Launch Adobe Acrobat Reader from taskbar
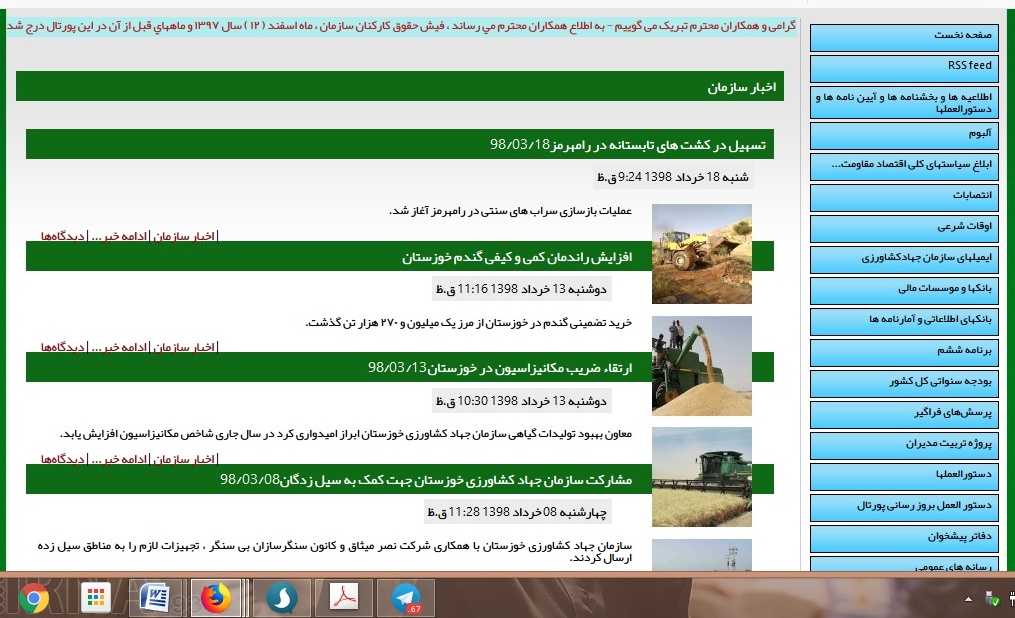The height and width of the screenshot is (618, 1015). click(x=344, y=598)
